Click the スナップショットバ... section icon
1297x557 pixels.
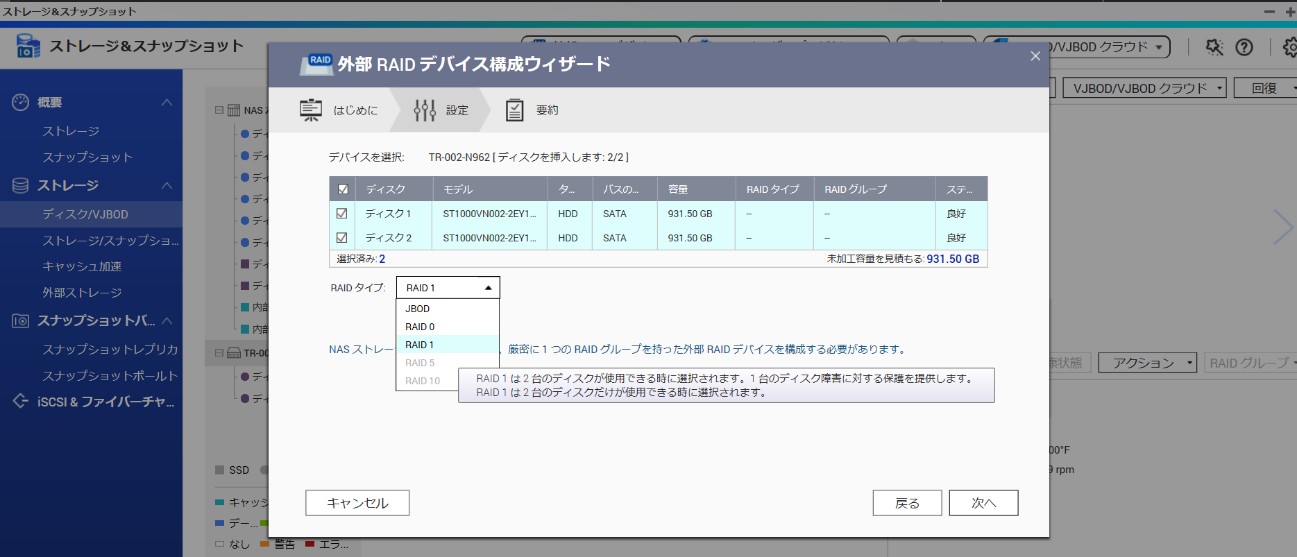[x=21, y=321]
